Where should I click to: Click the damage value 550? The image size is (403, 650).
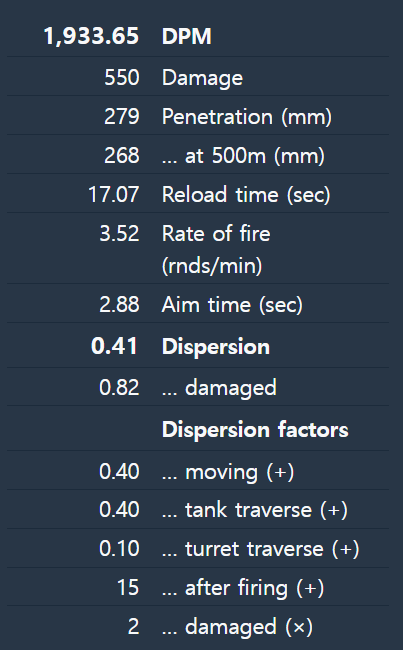click(121, 78)
